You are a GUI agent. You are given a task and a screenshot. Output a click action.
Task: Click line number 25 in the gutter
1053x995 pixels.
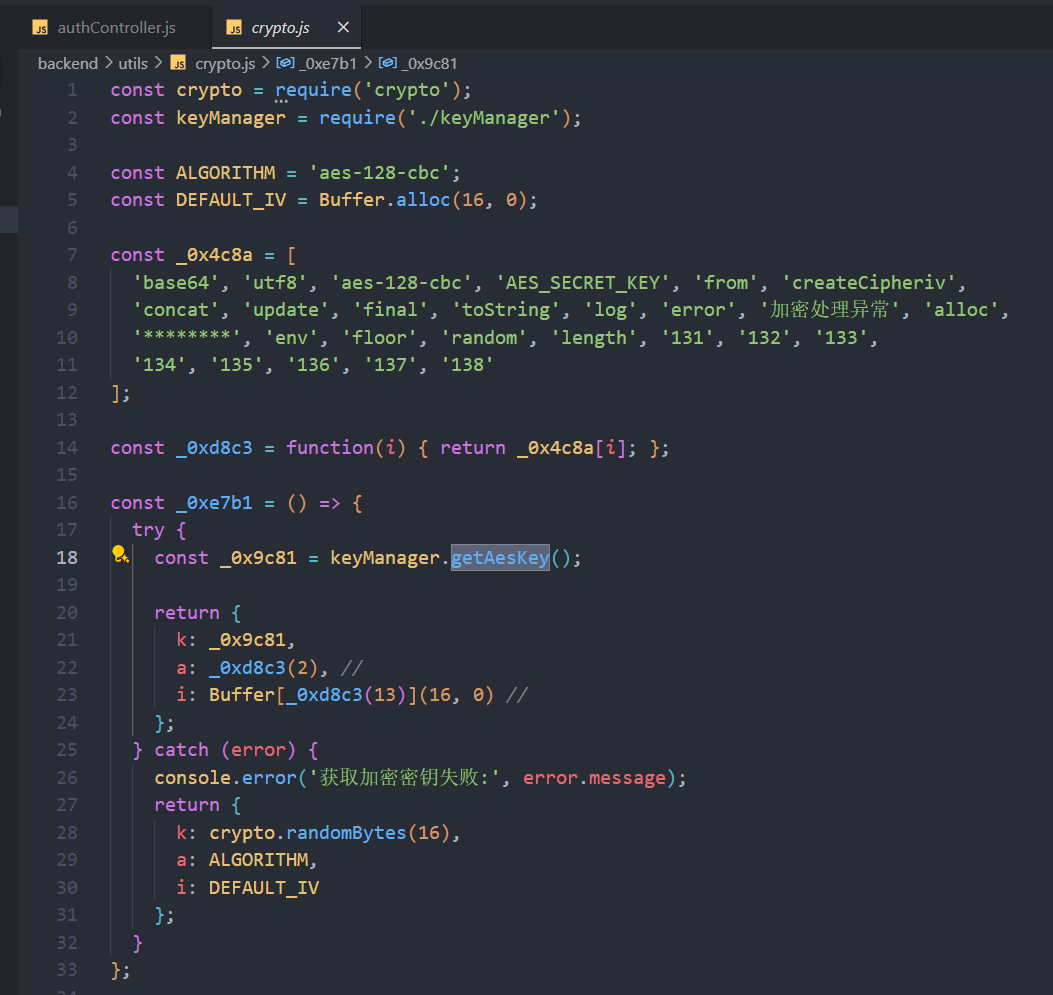pos(66,750)
